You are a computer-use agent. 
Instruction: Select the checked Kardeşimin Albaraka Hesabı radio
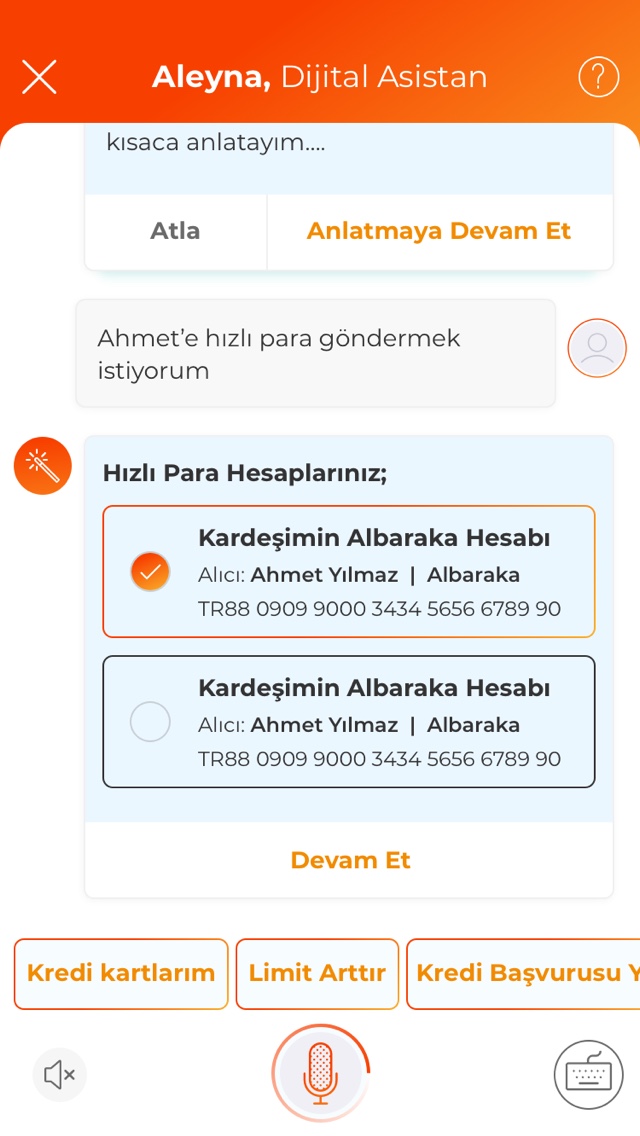point(150,572)
